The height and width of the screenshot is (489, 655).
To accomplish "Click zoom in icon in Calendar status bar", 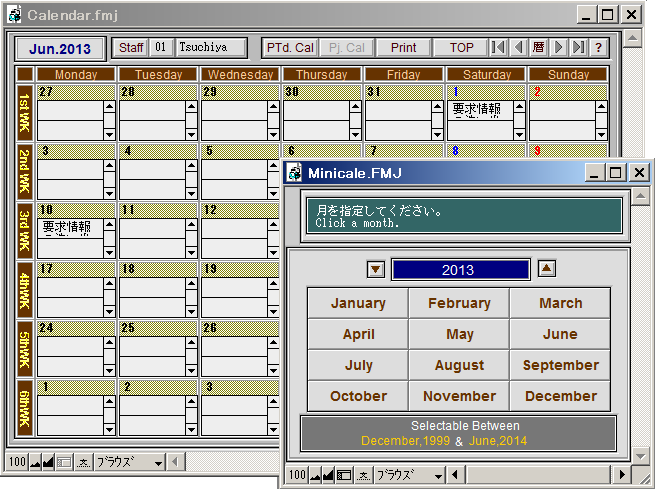I will 48,462.
